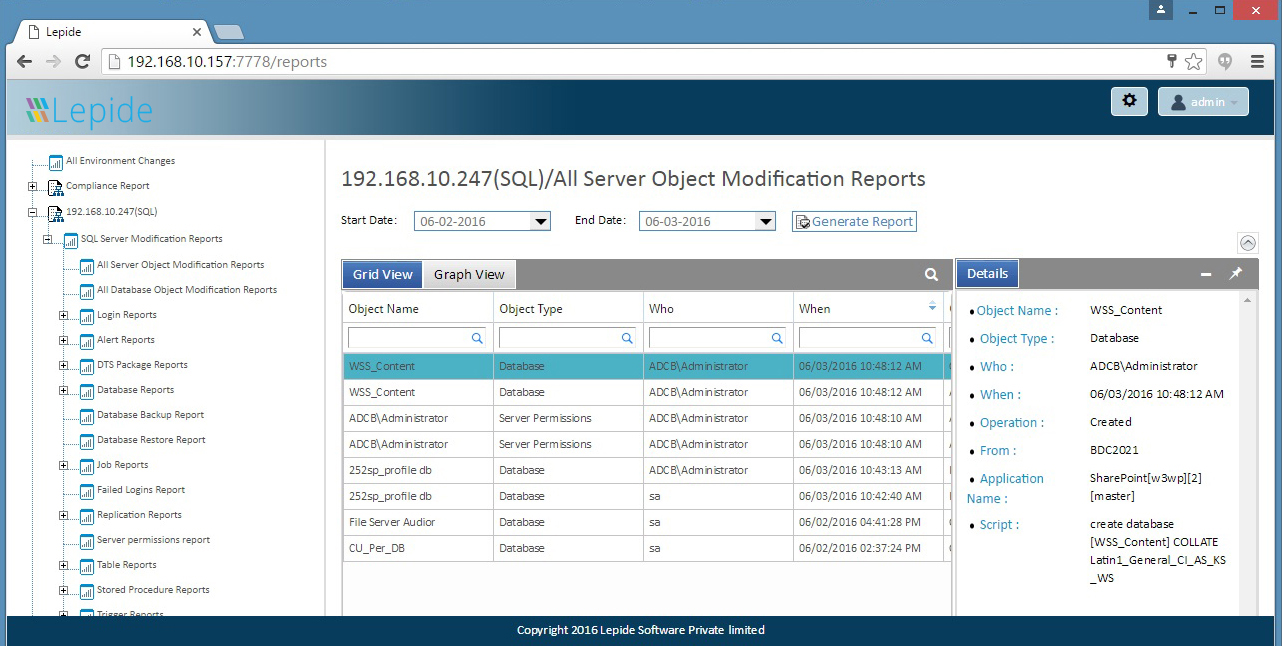Select the Details tab

(987, 273)
